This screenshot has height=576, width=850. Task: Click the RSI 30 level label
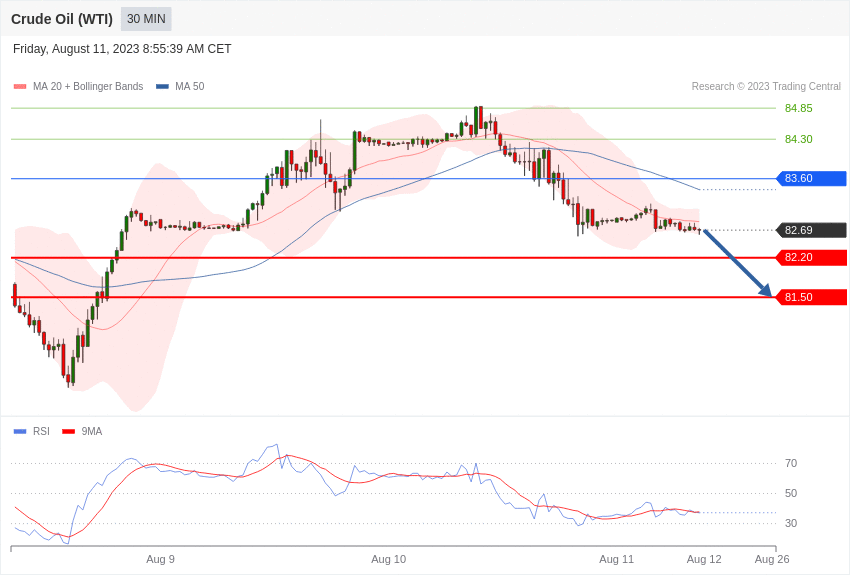point(791,523)
